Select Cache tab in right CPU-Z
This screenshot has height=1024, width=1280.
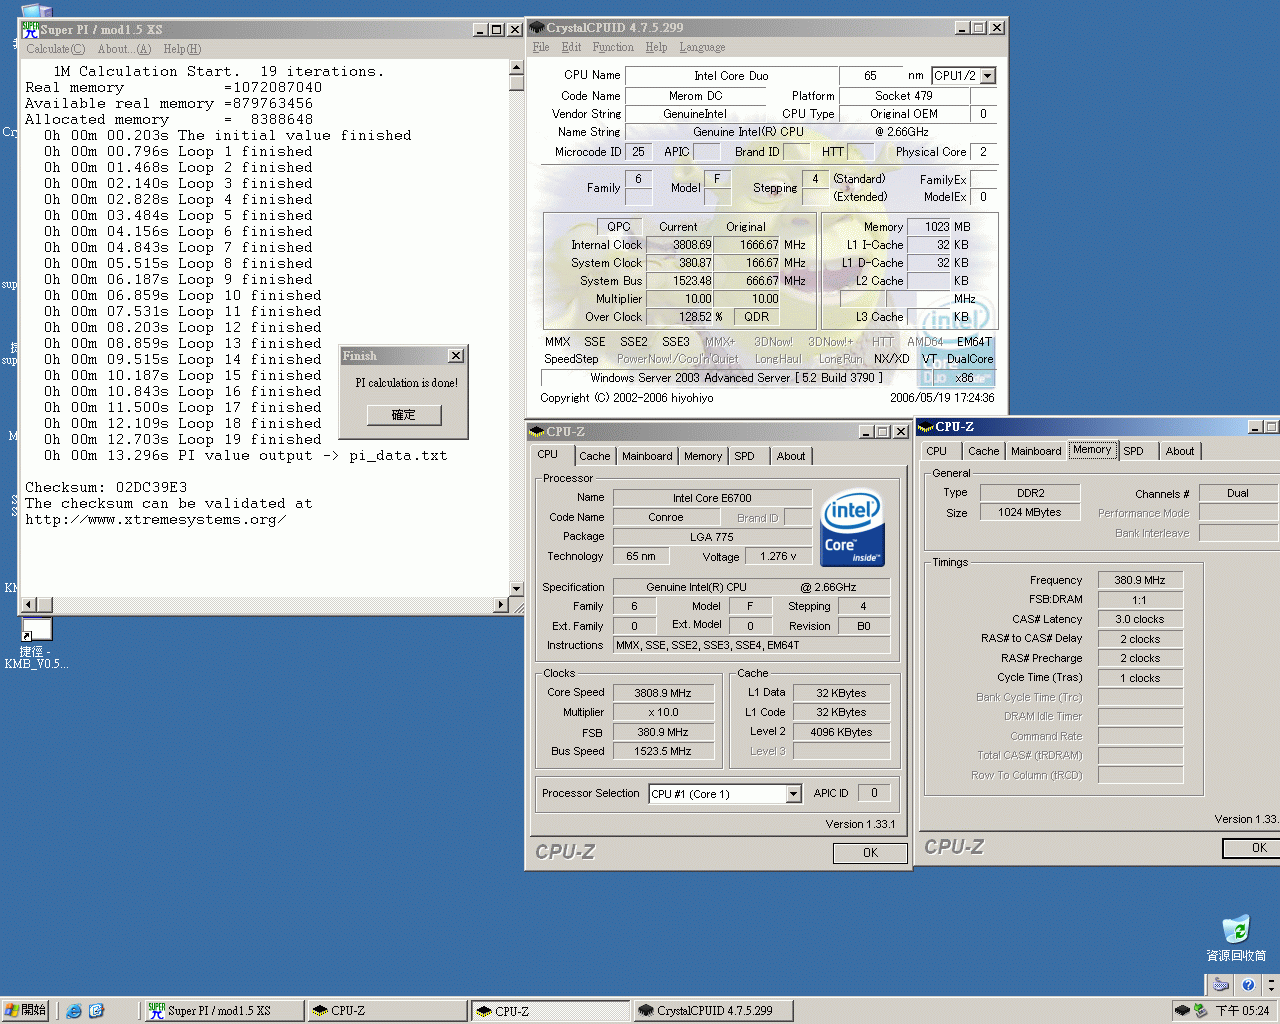click(983, 451)
